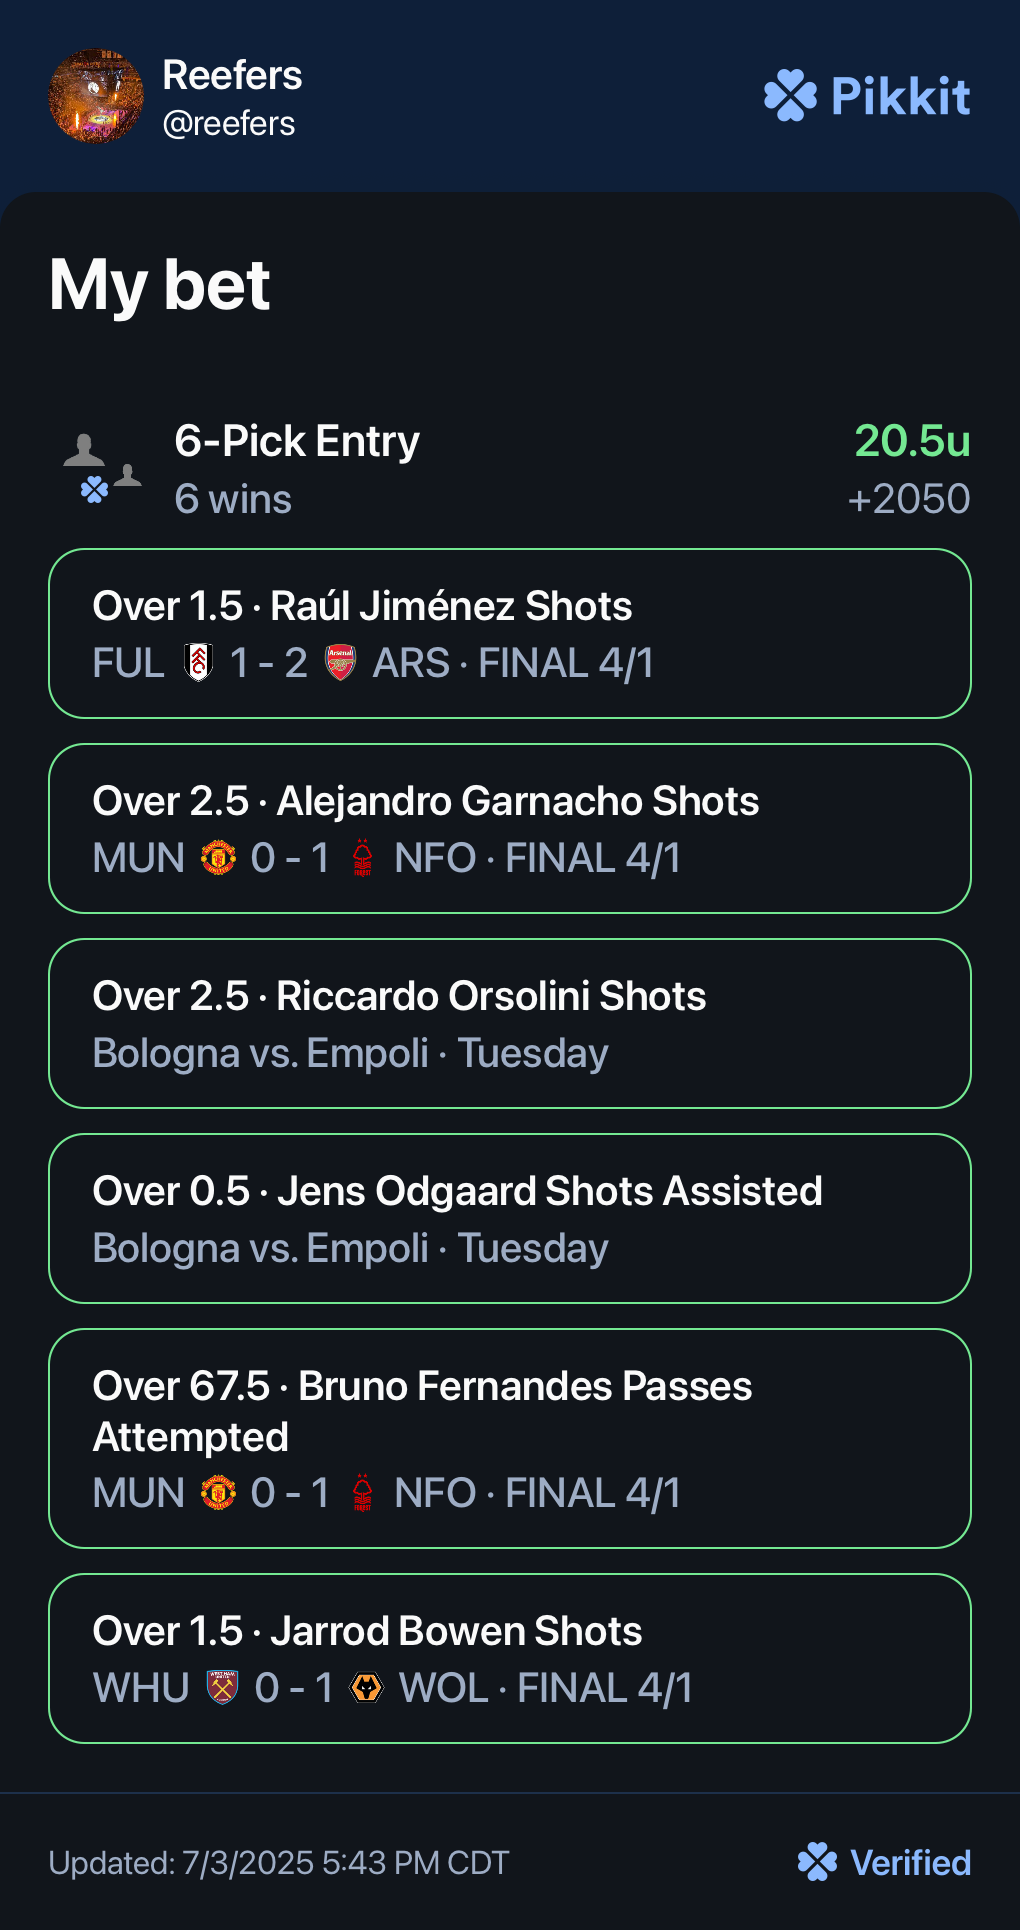Select the Jarrod Bowen Shots pick
This screenshot has height=1930, width=1020.
coord(510,1659)
